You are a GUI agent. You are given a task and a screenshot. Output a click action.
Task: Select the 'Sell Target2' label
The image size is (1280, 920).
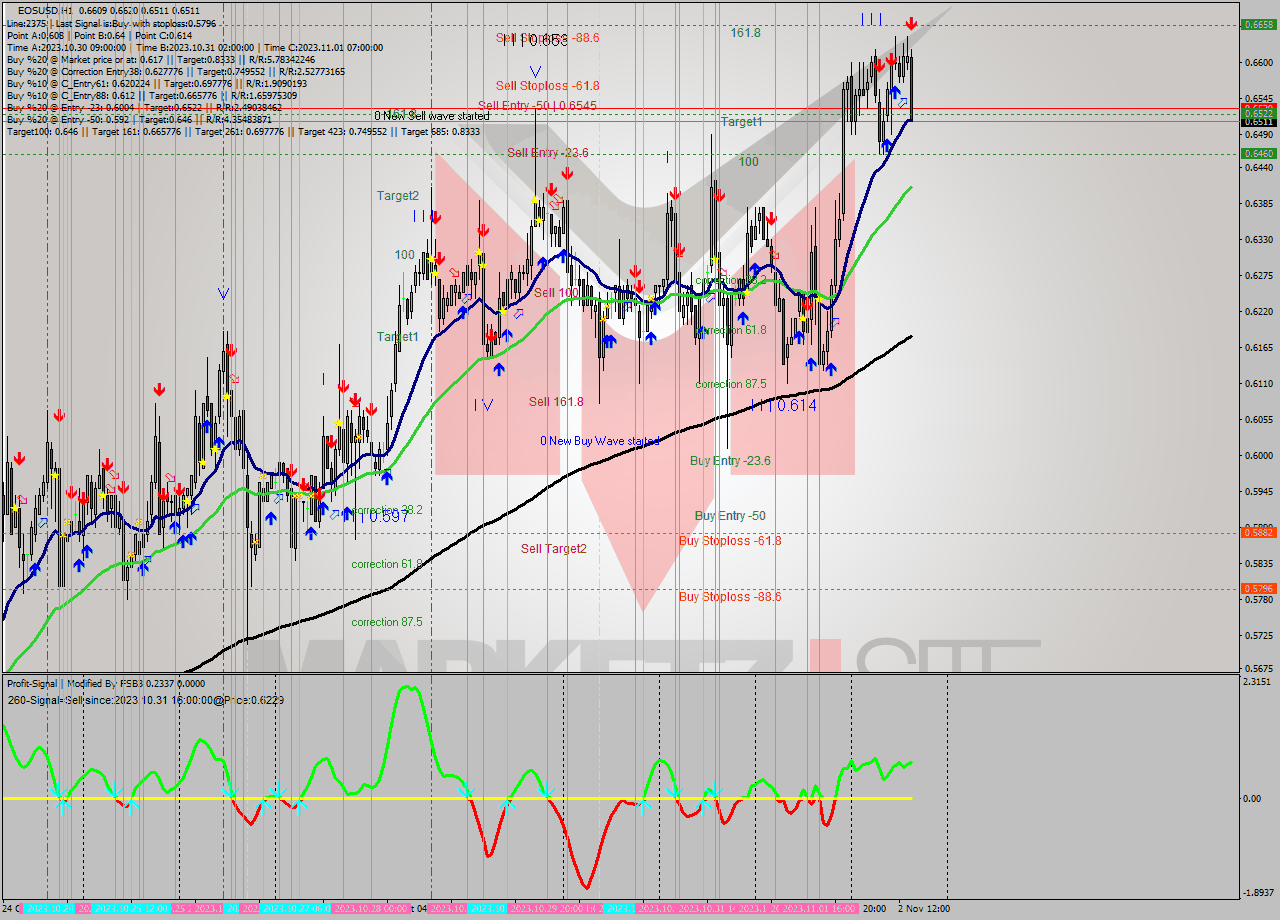coord(553,548)
